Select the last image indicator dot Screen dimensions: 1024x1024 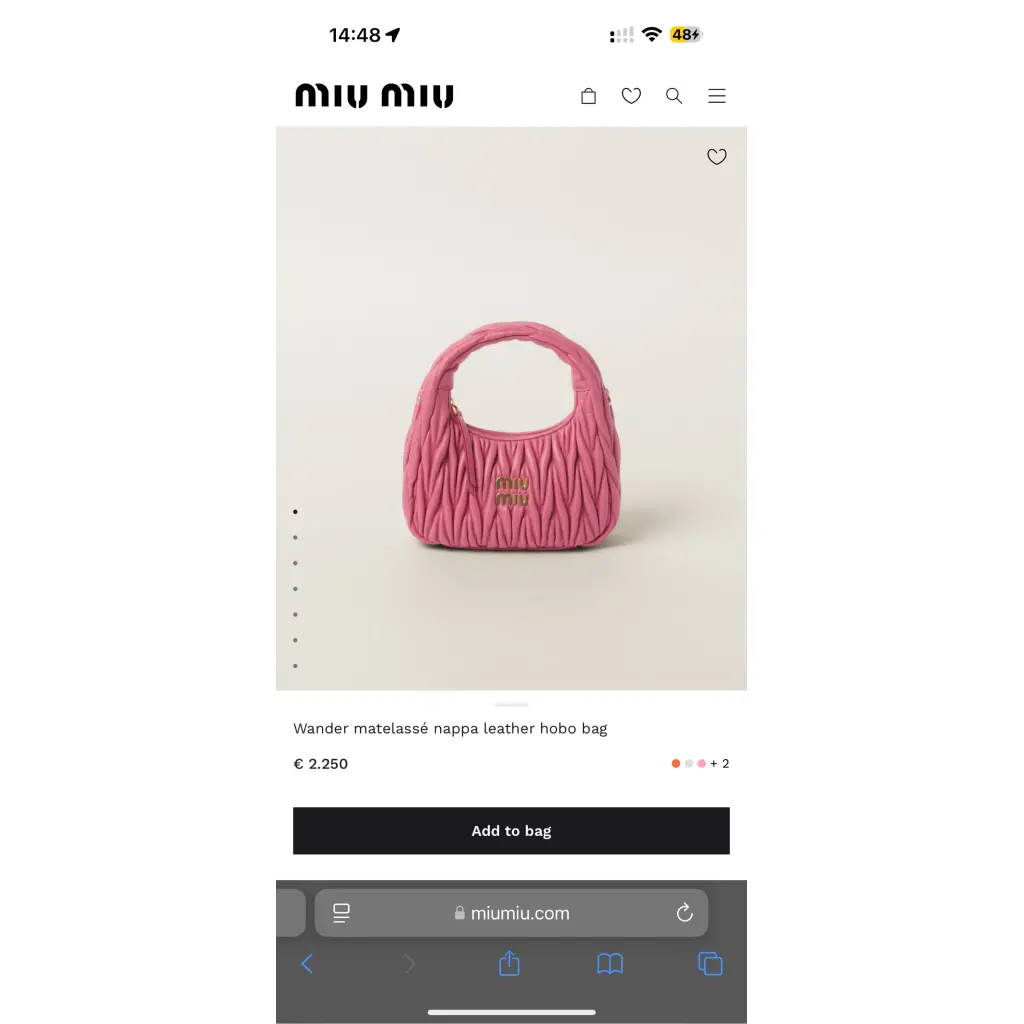(295, 666)
